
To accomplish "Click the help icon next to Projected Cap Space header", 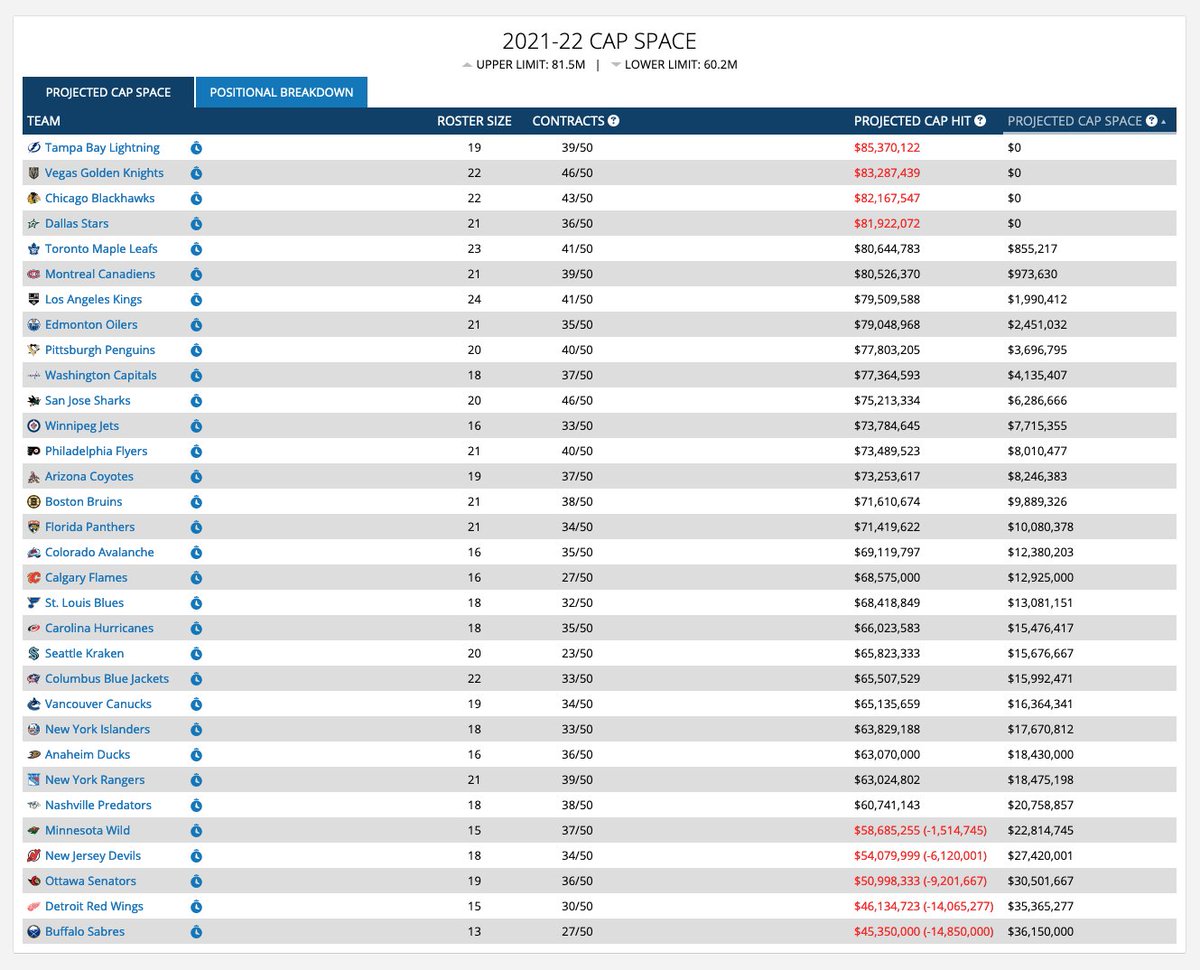I will [1151, 121].
